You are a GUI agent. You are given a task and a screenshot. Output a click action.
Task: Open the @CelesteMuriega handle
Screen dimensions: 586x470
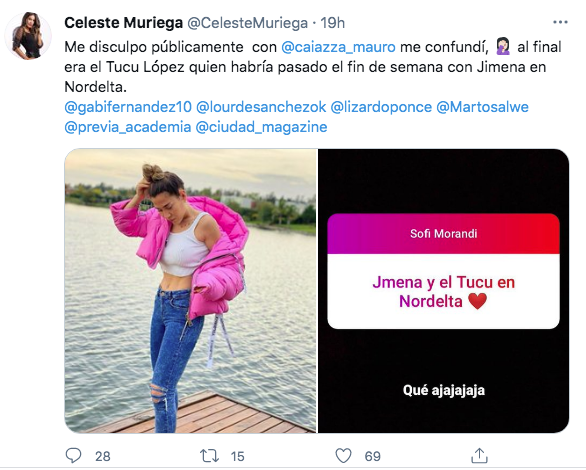coord(247,23)
